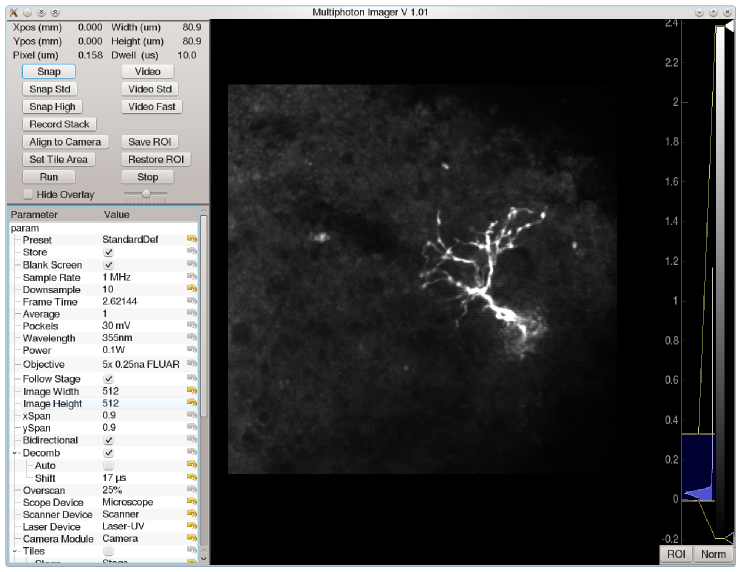Enable the Hide Overlay checkbox
Viewport: 741px width, 572px height.
click(28, 194)
